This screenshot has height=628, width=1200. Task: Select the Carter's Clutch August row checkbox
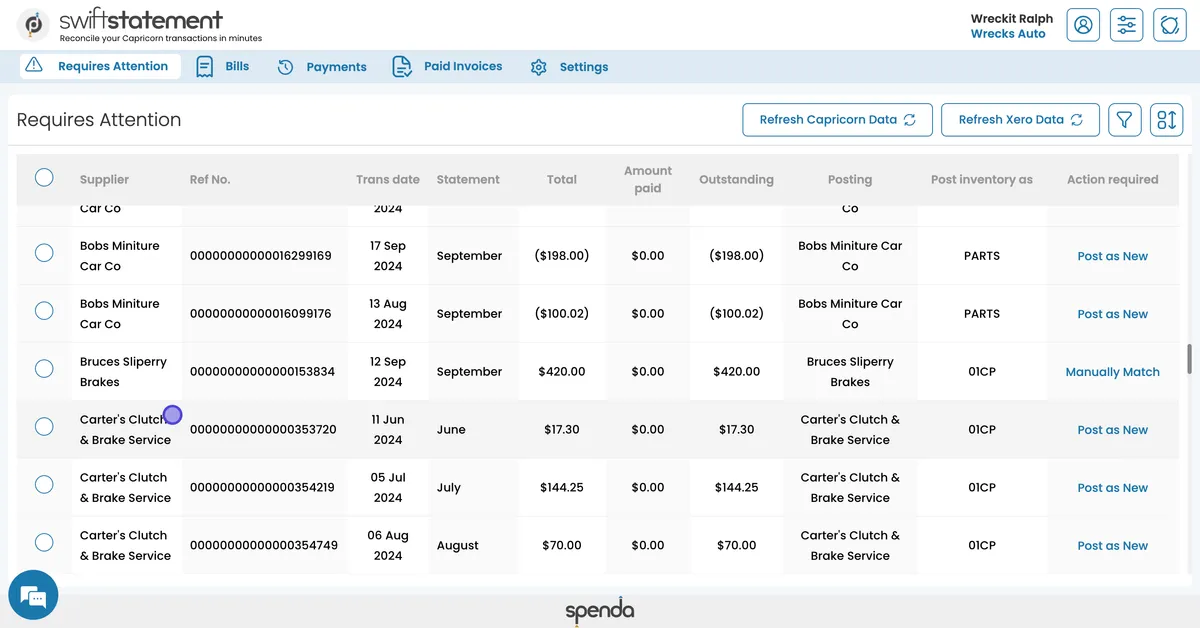(44, 542)
